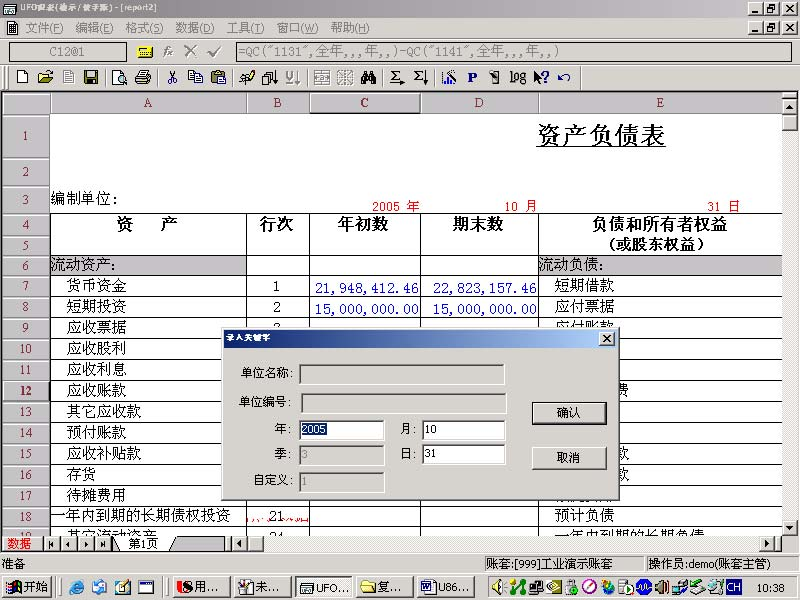Select the 第1页 sheet tab
Image resolution: width=800 pixels, height=600 pixels.
[142, 544]
